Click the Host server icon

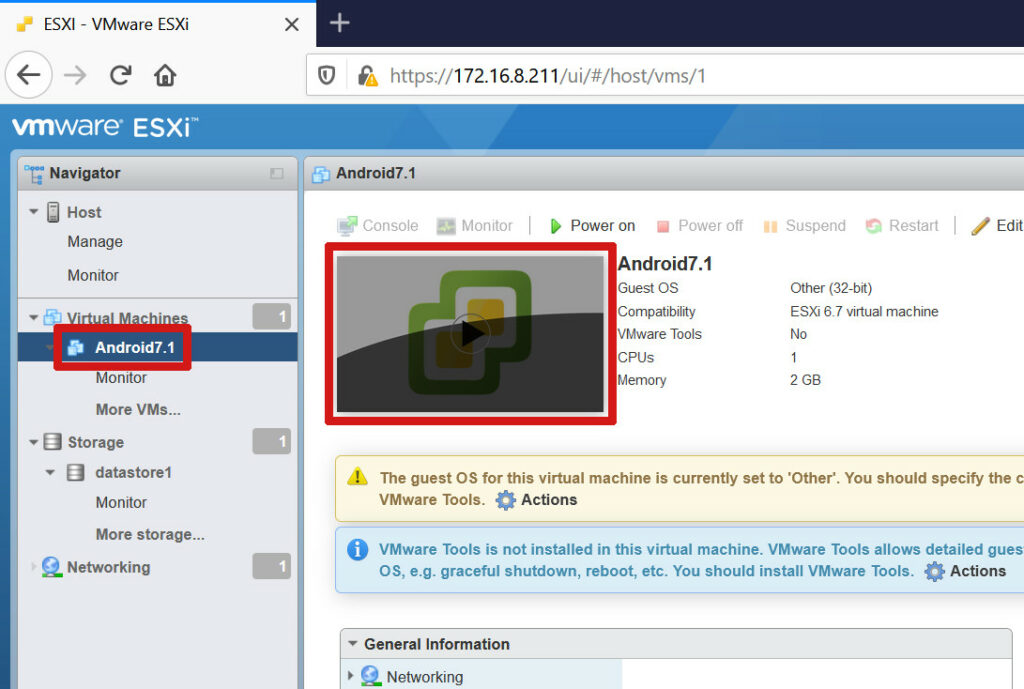click(53, 212)
